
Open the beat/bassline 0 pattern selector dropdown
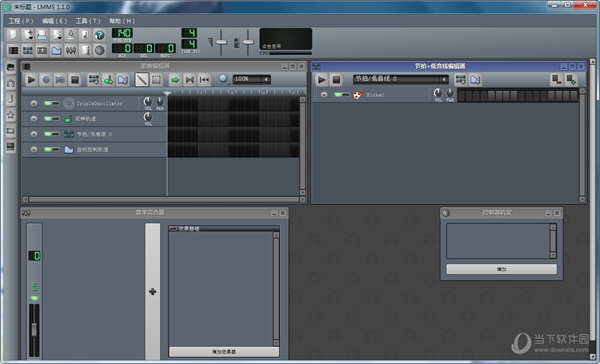click(x=401, y=79)
